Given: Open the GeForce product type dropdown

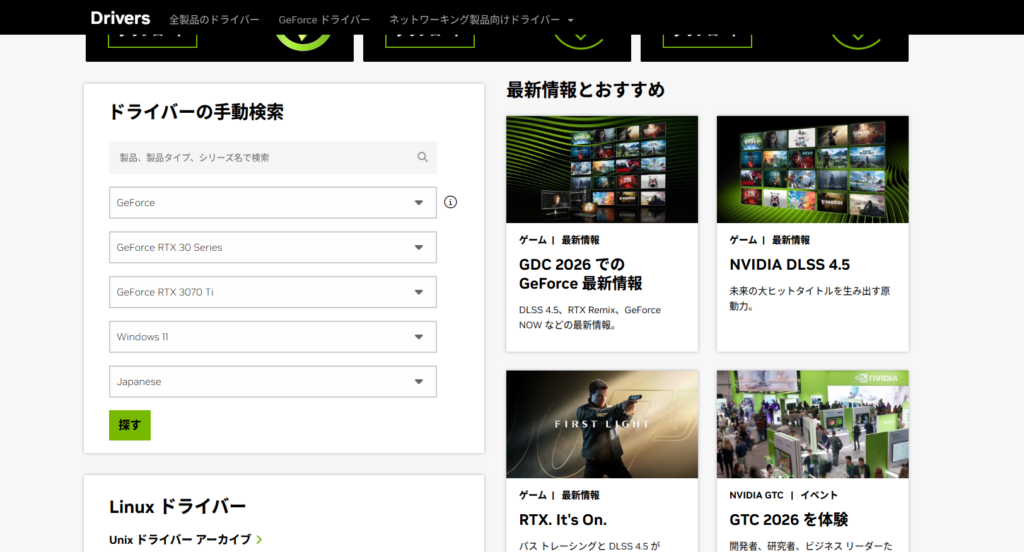Looking at the screenshot, I should (273, 203).
